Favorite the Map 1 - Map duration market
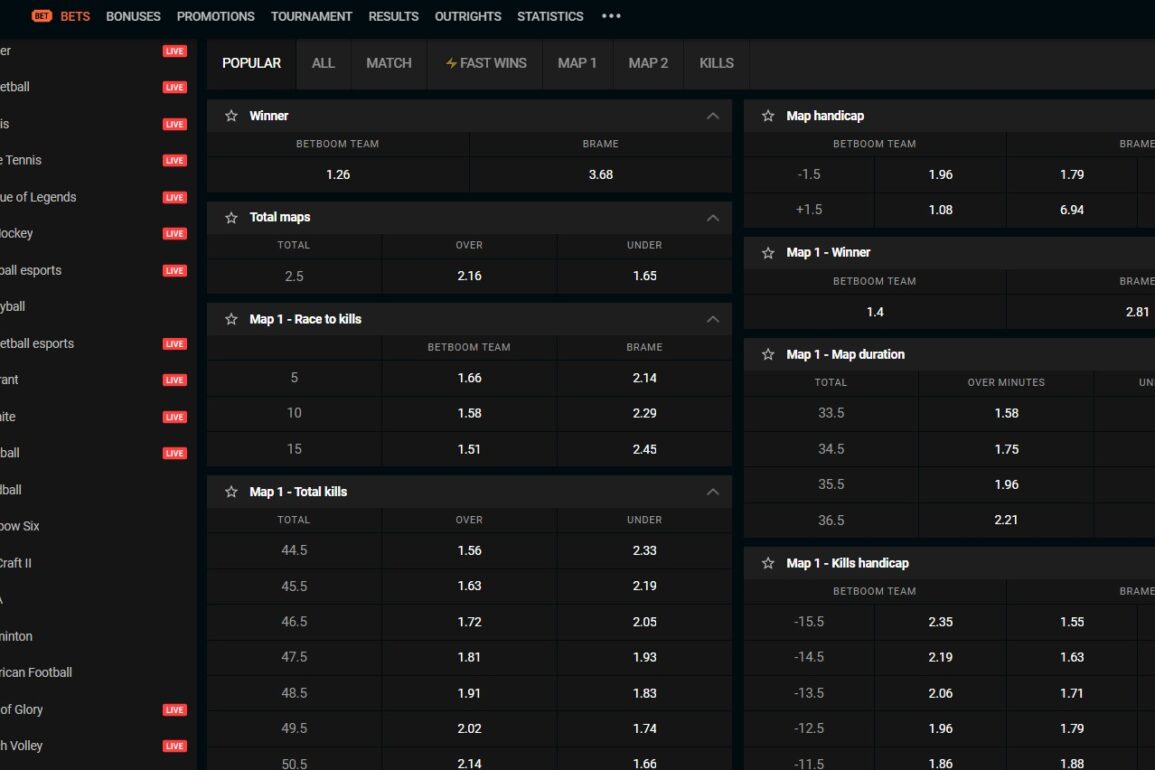This screenshot has height=770, width=1155. [768, 355]
